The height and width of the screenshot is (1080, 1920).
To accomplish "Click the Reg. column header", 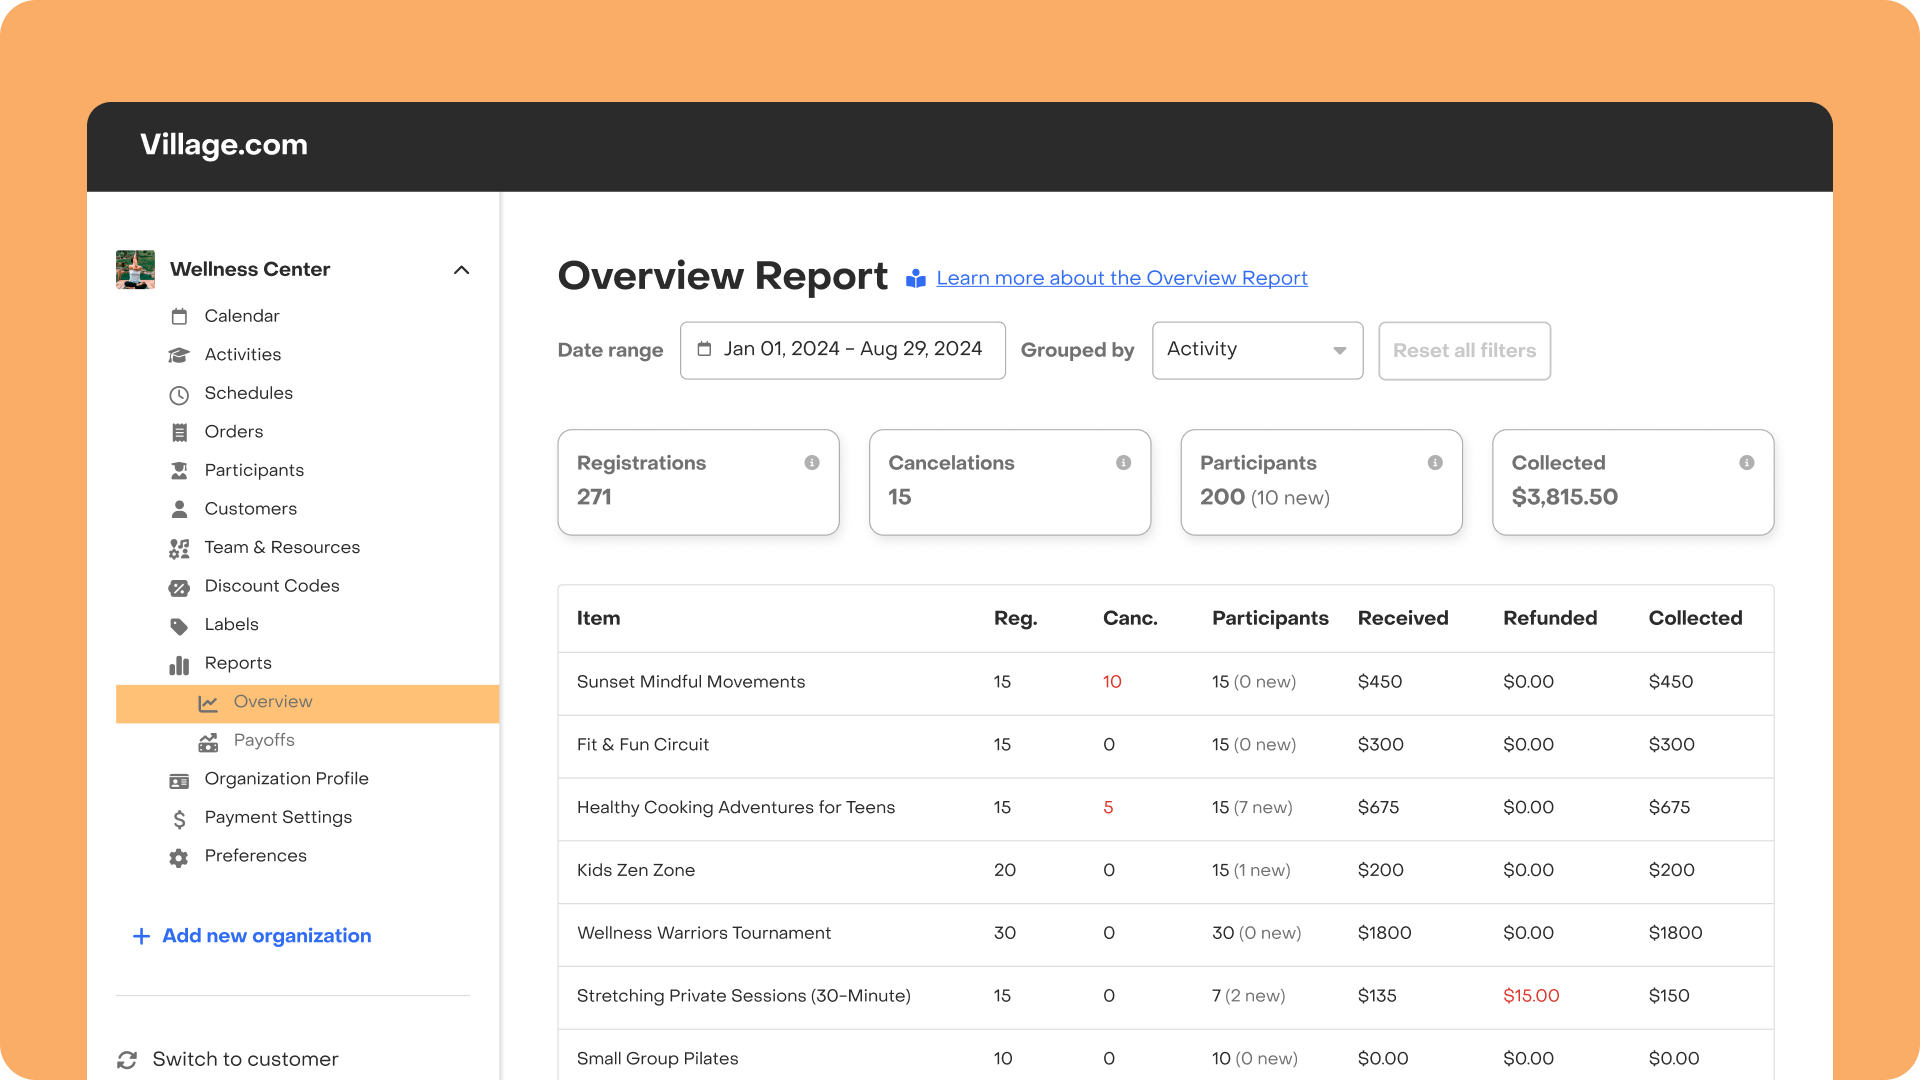I will coord(1015,619).
